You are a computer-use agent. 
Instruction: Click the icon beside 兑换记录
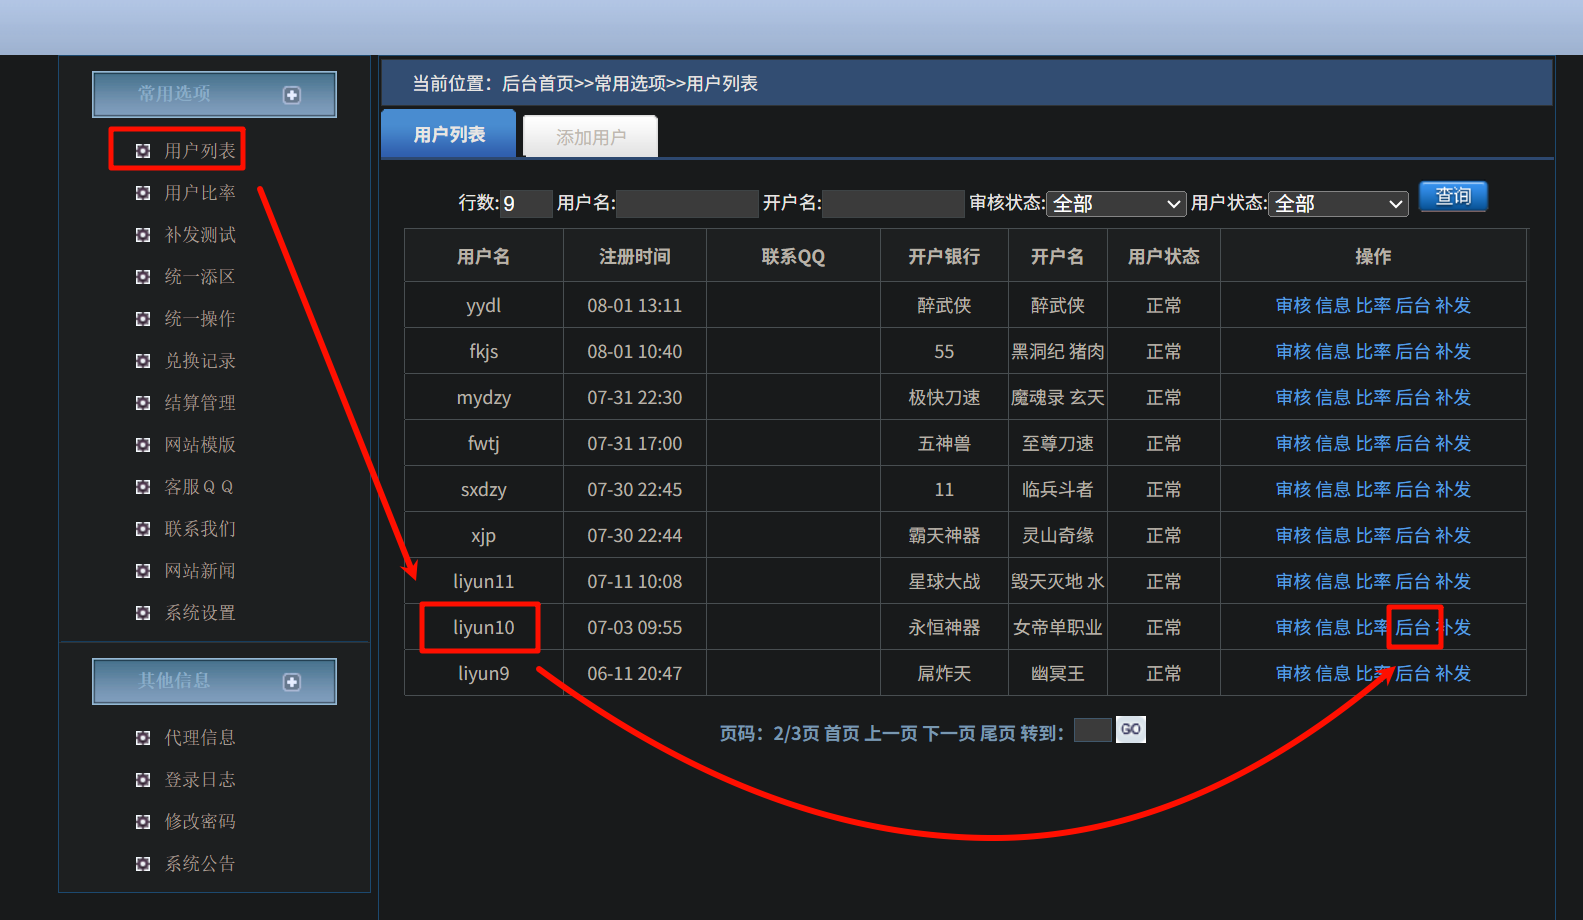(x=143, y=361)
